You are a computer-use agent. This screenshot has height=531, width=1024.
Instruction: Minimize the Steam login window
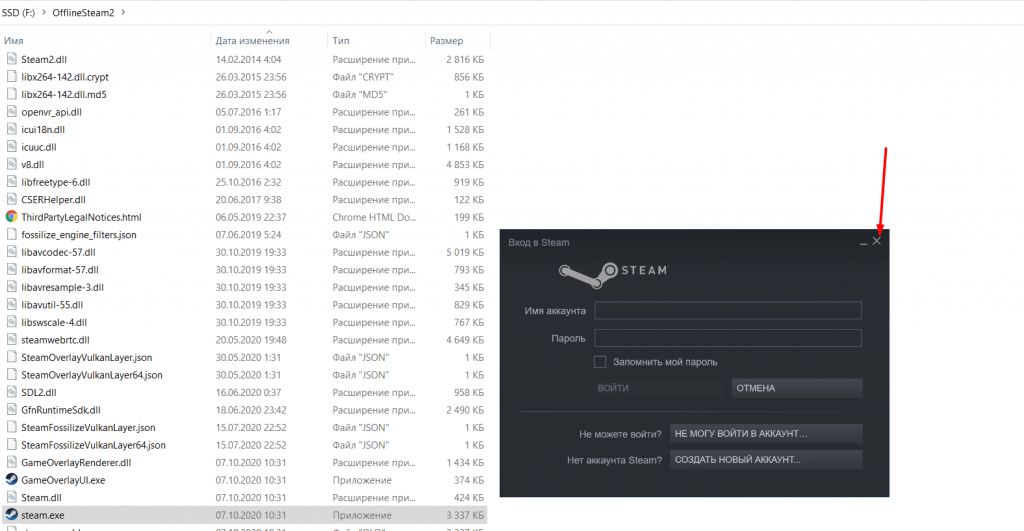point(863,242)
